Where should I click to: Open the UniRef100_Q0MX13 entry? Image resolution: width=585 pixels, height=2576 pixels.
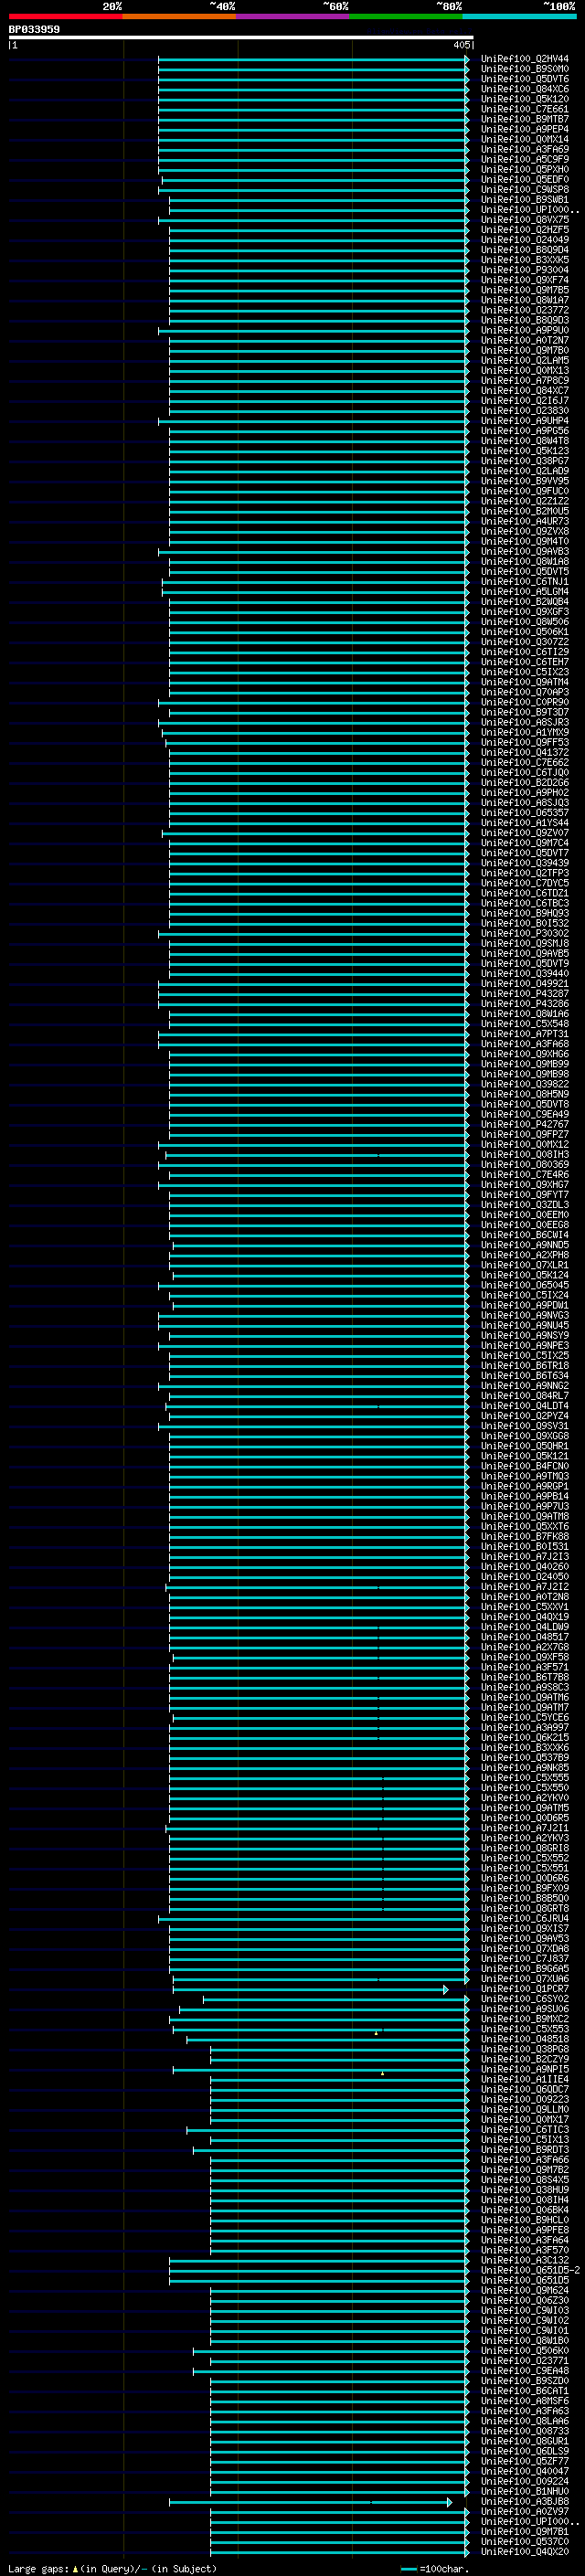524,370
